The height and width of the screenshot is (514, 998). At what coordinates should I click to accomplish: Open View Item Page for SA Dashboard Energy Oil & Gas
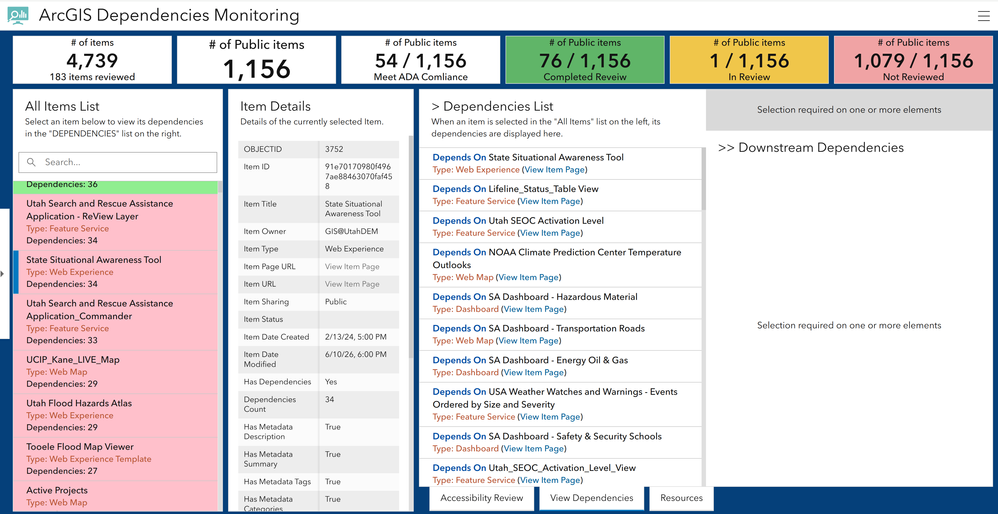533,373
